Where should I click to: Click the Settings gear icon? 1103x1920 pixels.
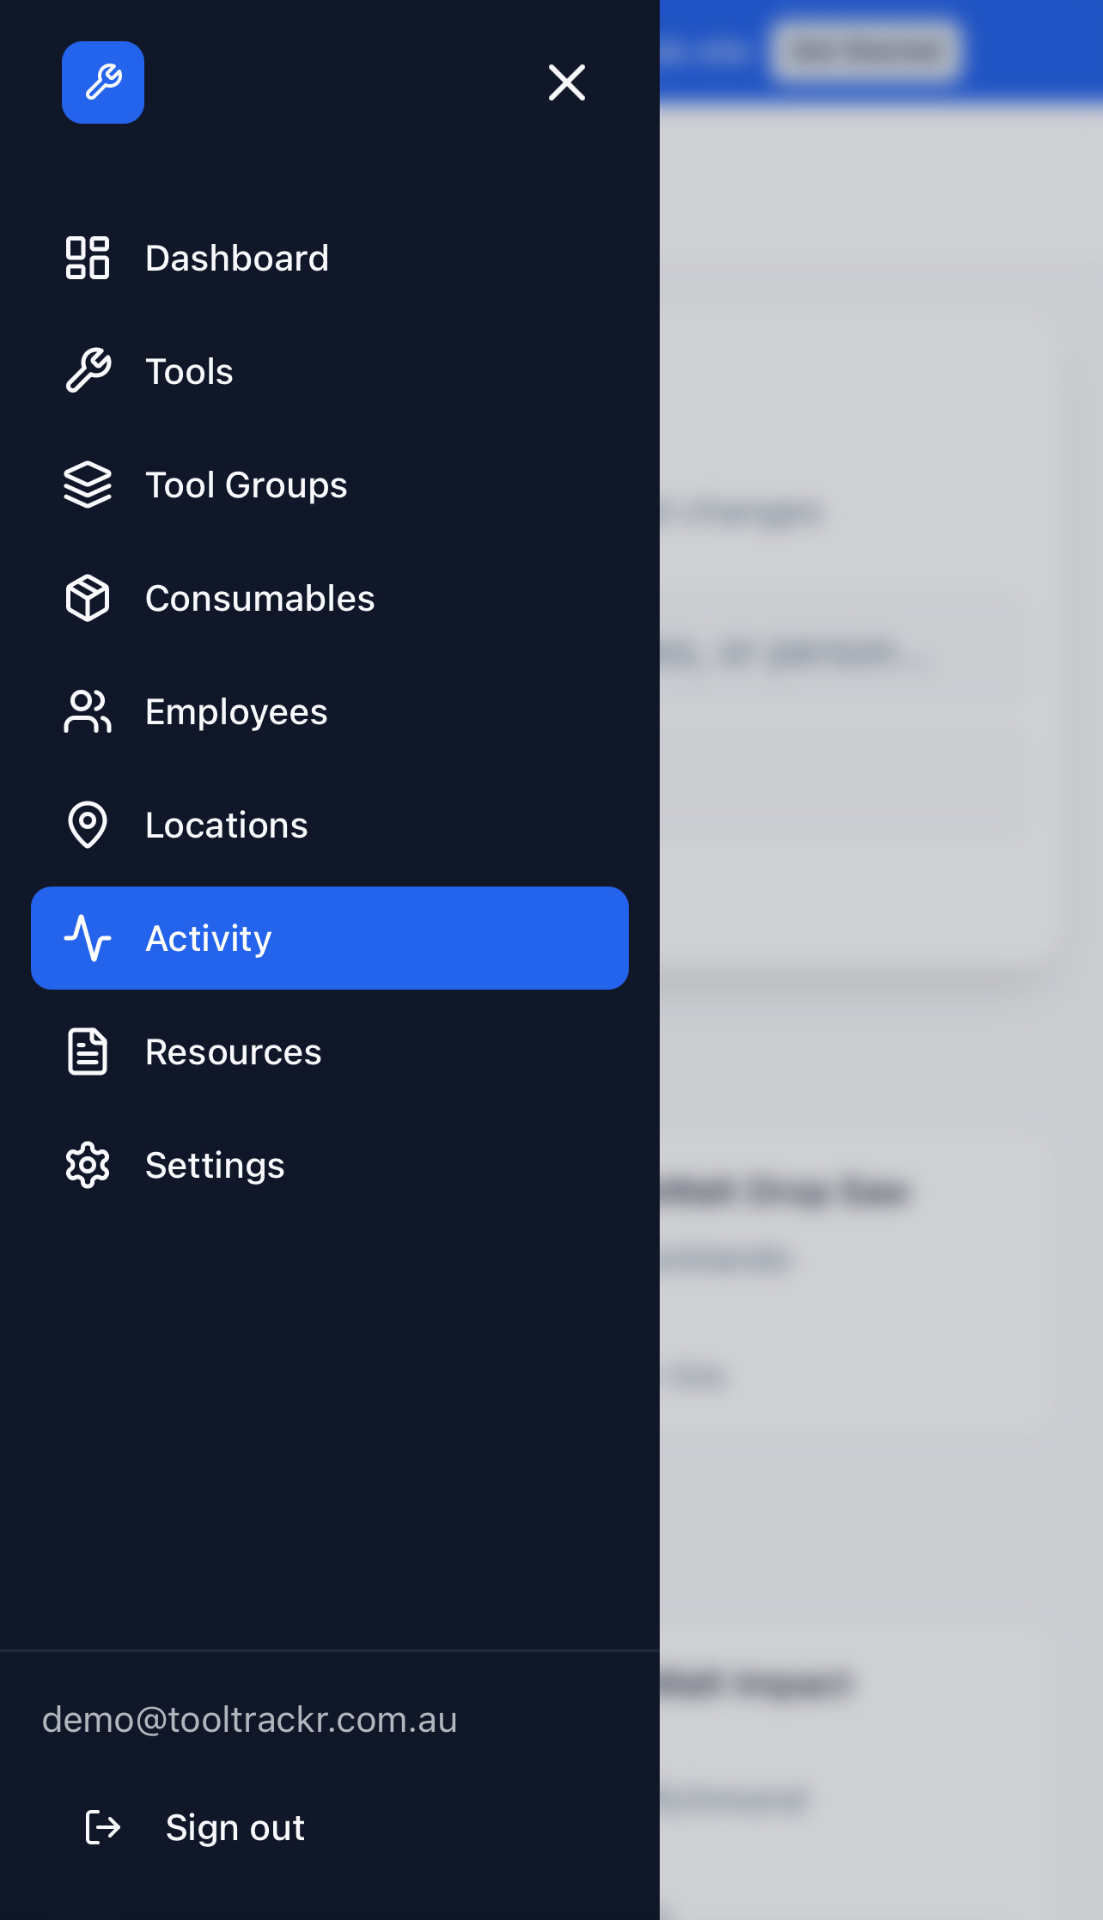click(x=88, y=1165)
